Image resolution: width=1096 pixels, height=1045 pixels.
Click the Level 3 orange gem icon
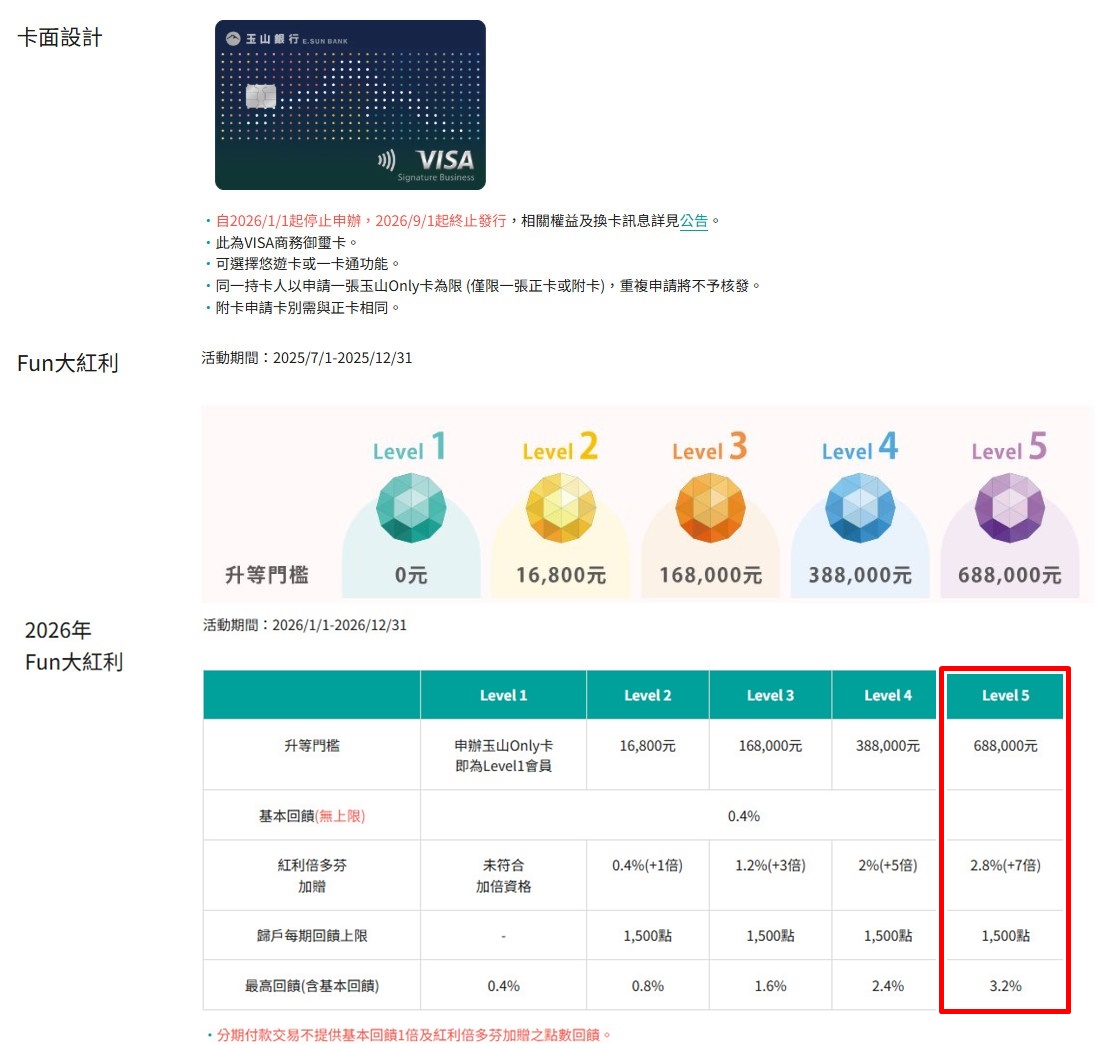point(710,507)
